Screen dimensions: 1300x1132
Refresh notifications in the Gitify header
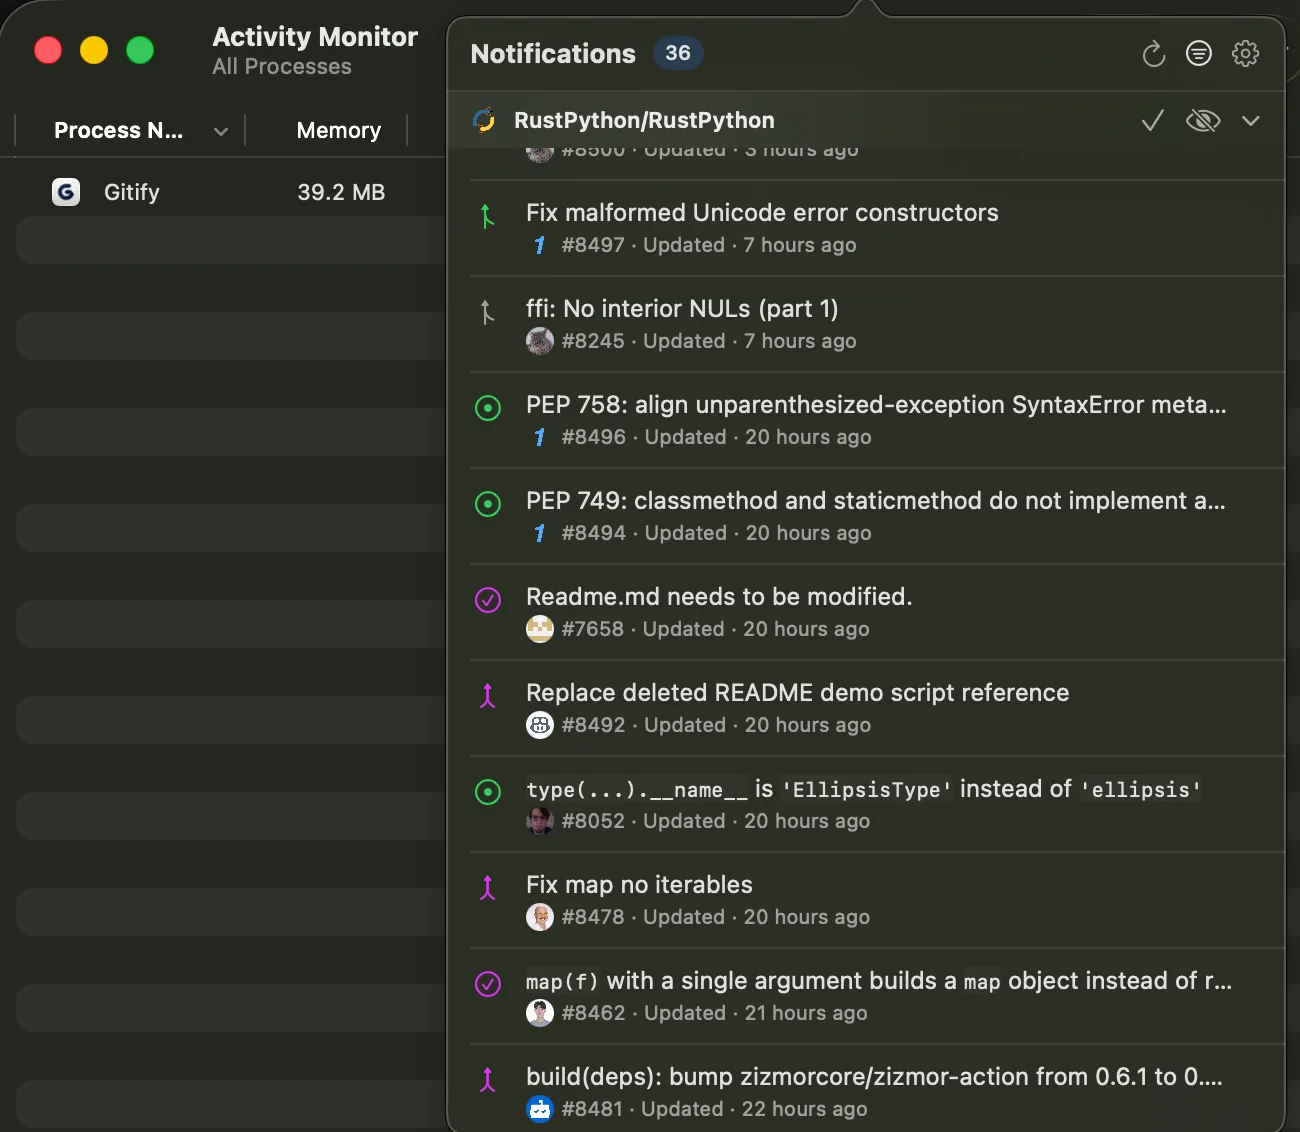pos(1154,54)
